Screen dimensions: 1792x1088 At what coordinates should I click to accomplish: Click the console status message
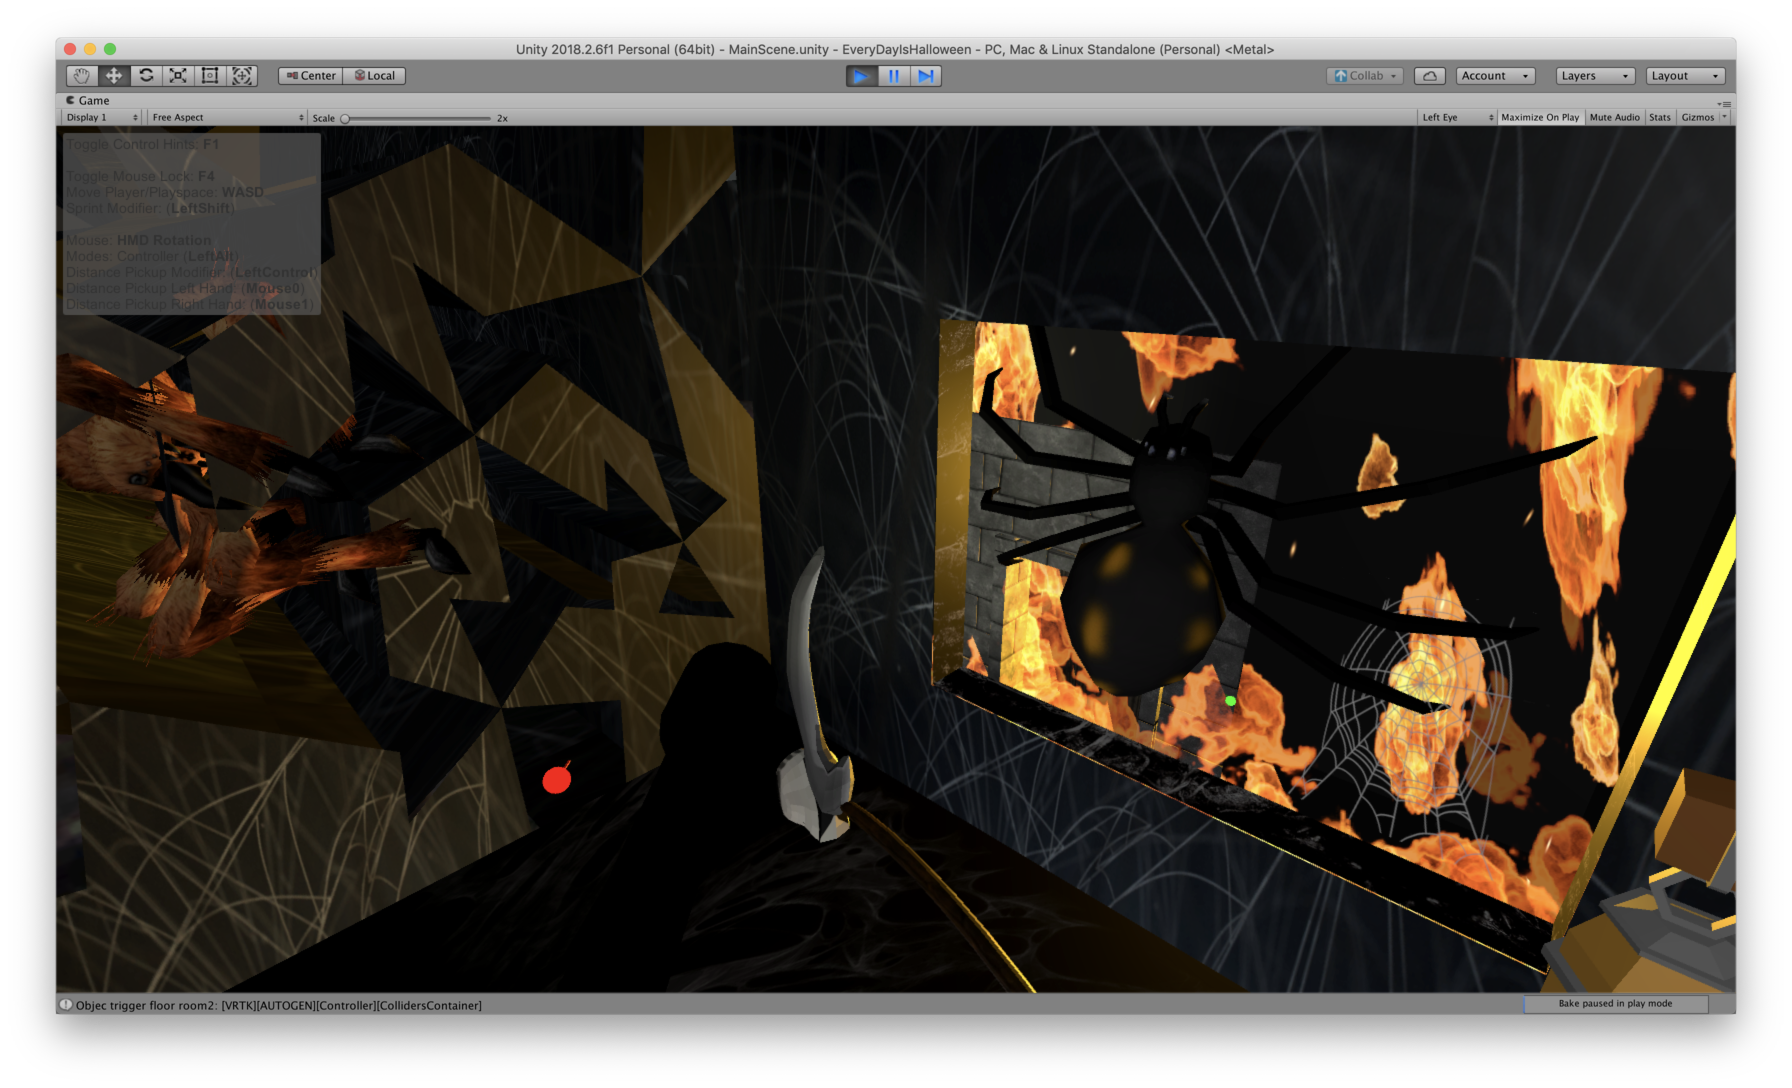(279, 1005)
